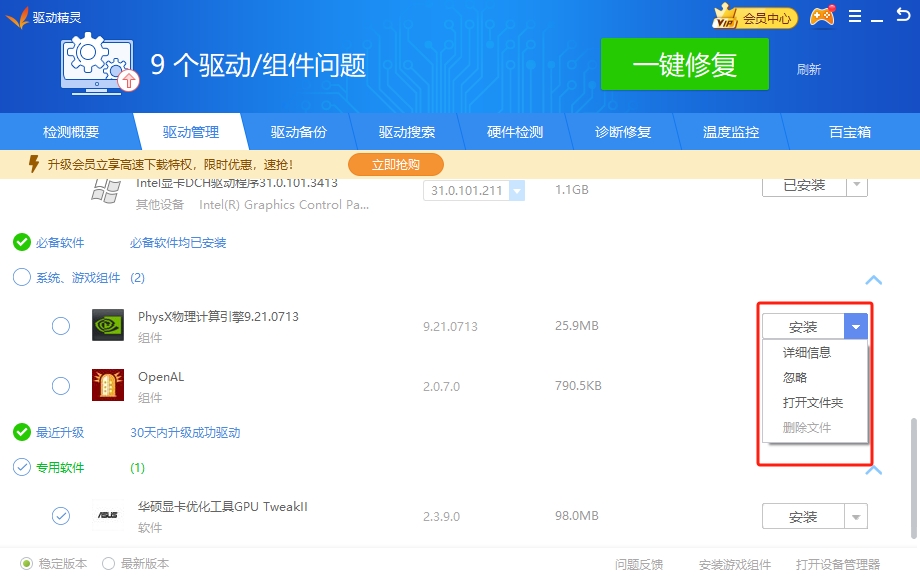Open the 问题反馈 link

point(639,564)
